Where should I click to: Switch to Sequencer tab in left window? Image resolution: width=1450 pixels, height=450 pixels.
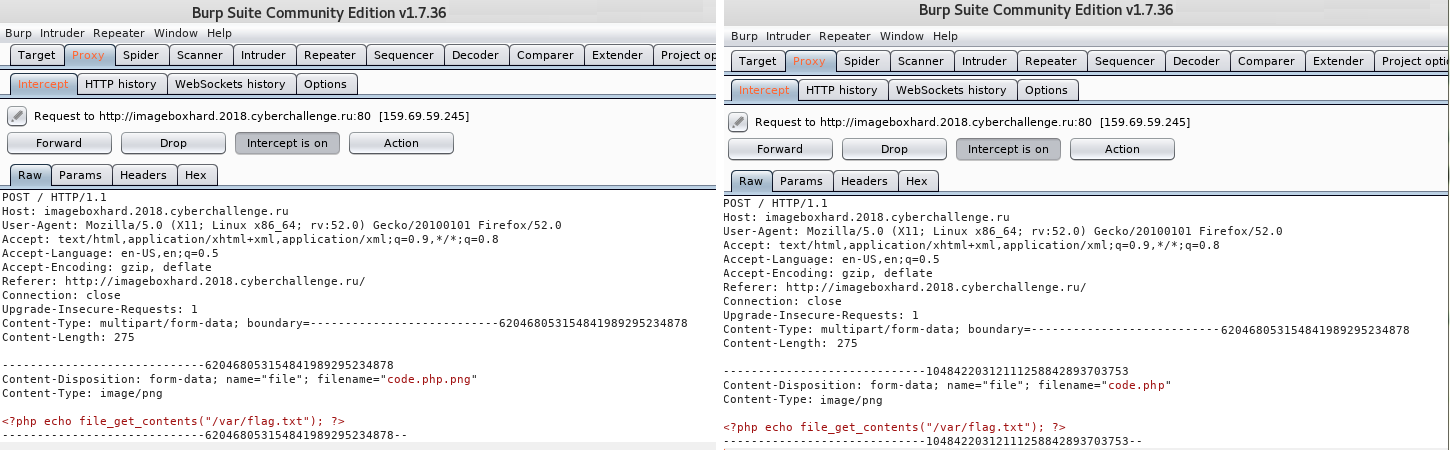(x=405, y=55)
